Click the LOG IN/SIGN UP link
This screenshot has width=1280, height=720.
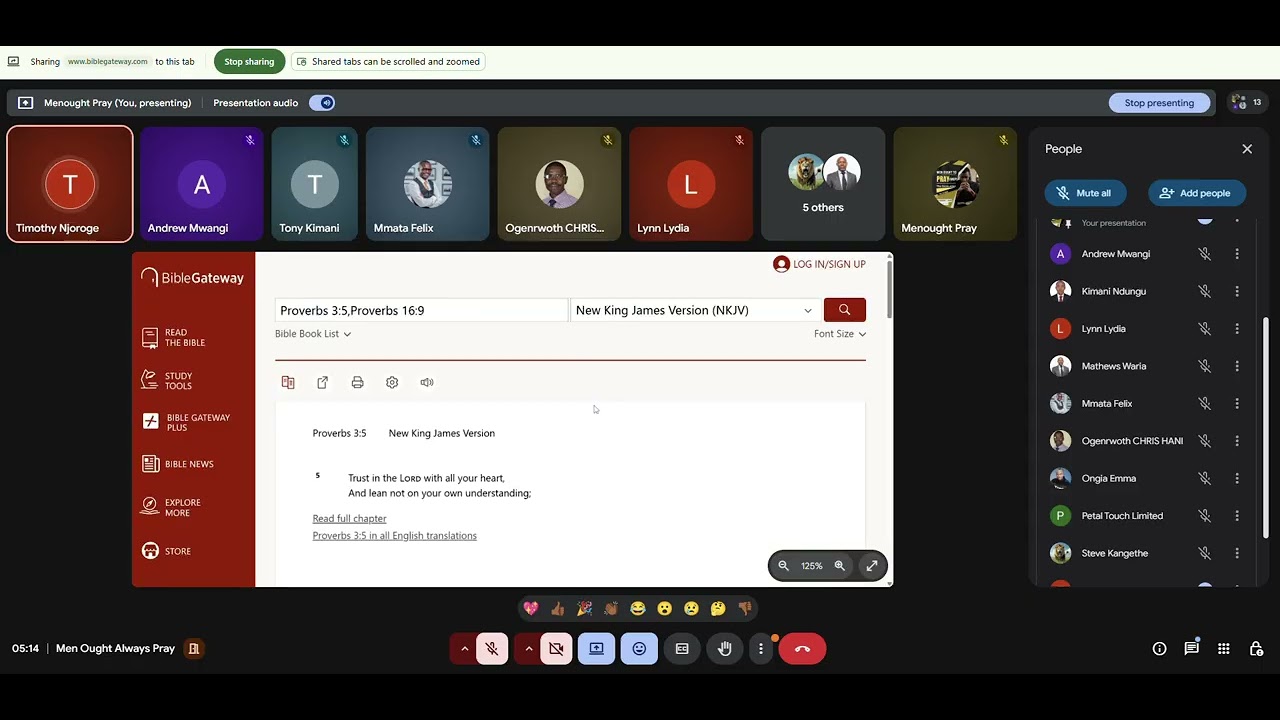820,264
